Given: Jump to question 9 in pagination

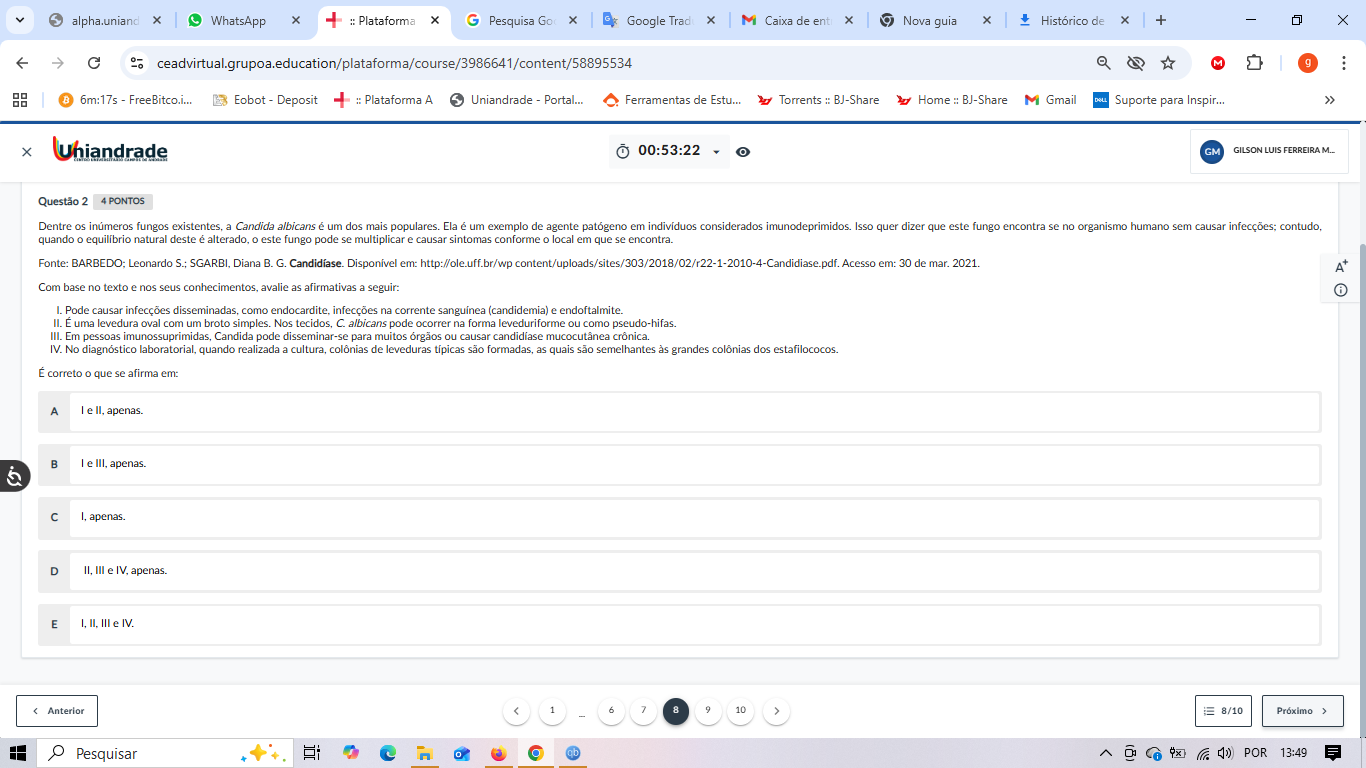Looking at the screenshot, I should tap(708, 711).
